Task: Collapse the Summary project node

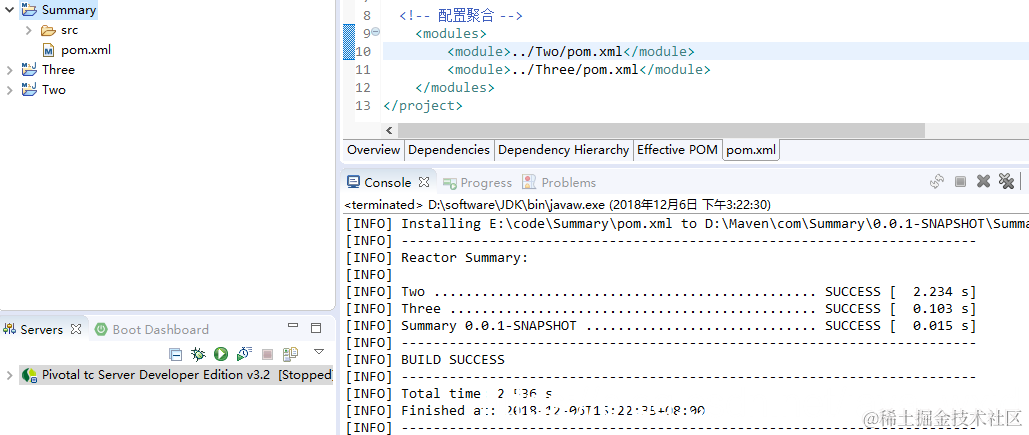Action: (x=9, y=10)
